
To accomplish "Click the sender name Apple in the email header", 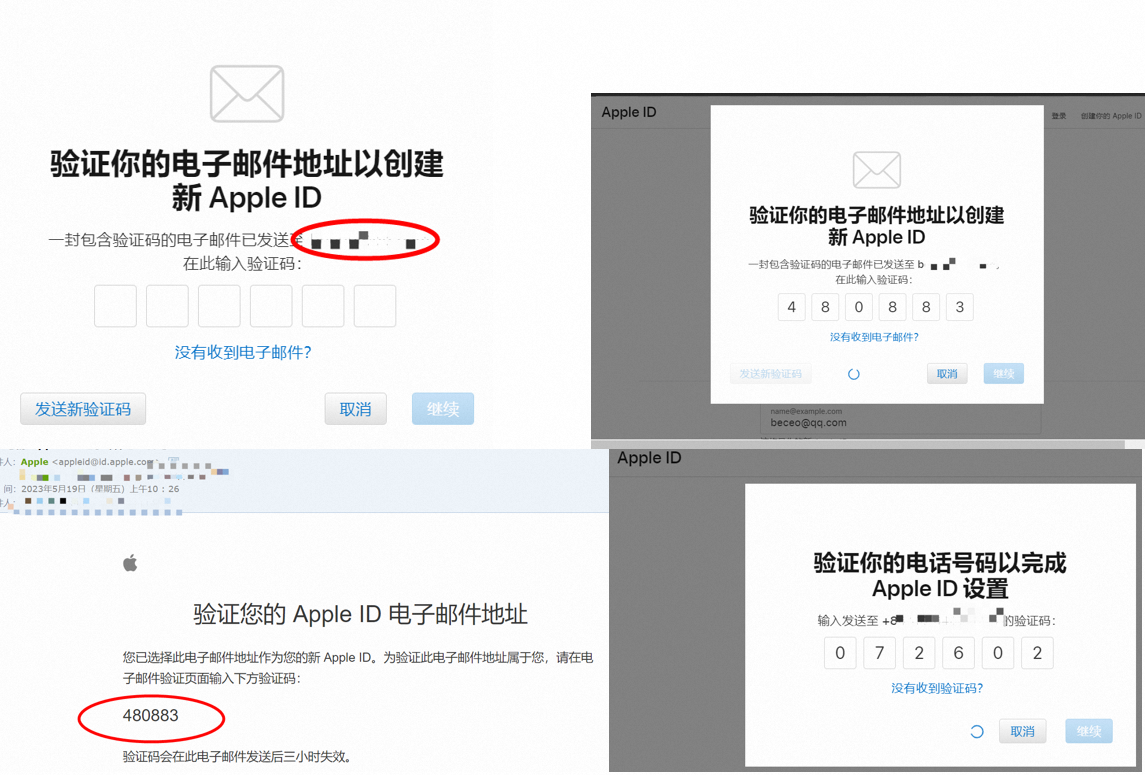I will (x=34, y=462).
